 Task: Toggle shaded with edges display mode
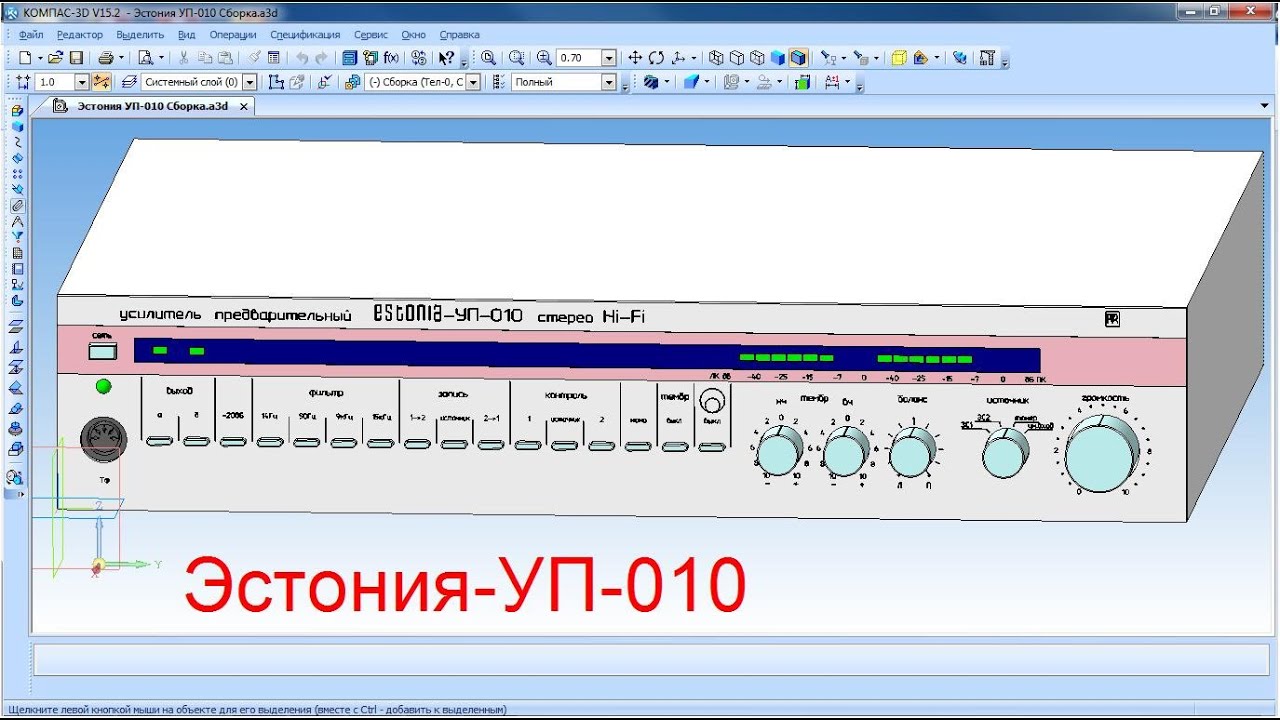point(798,58)
